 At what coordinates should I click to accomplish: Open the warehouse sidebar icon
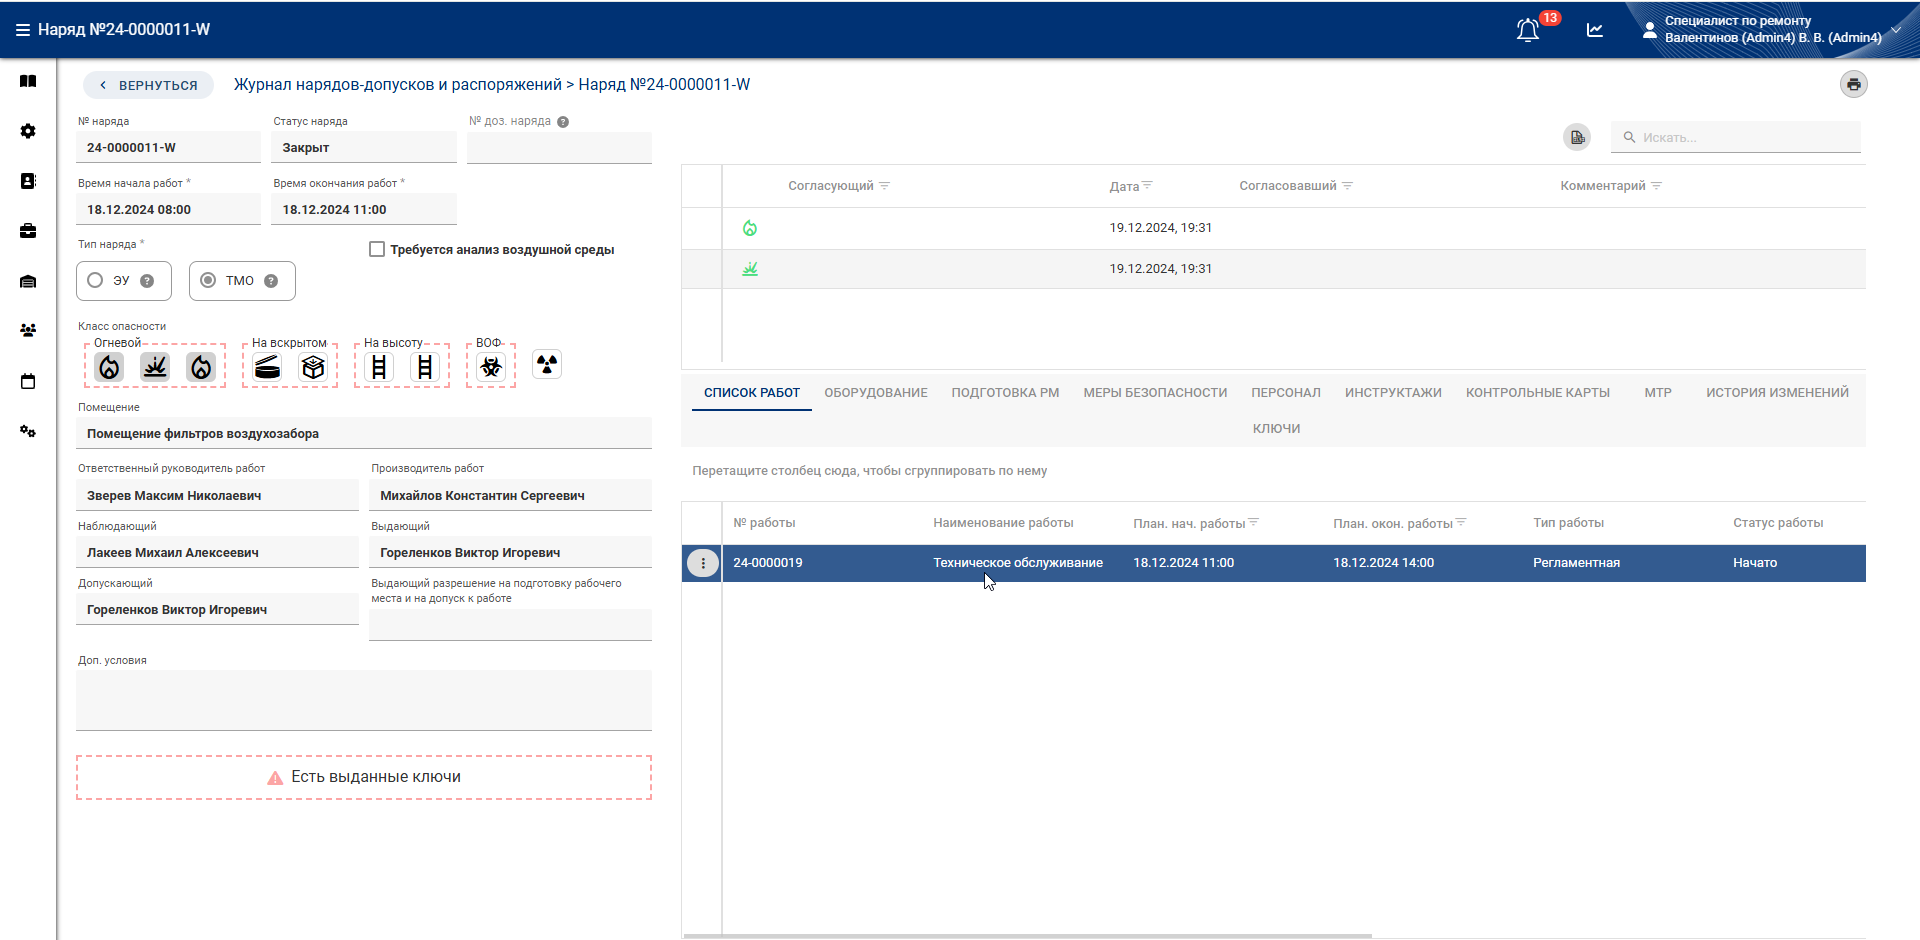(28, 281)
